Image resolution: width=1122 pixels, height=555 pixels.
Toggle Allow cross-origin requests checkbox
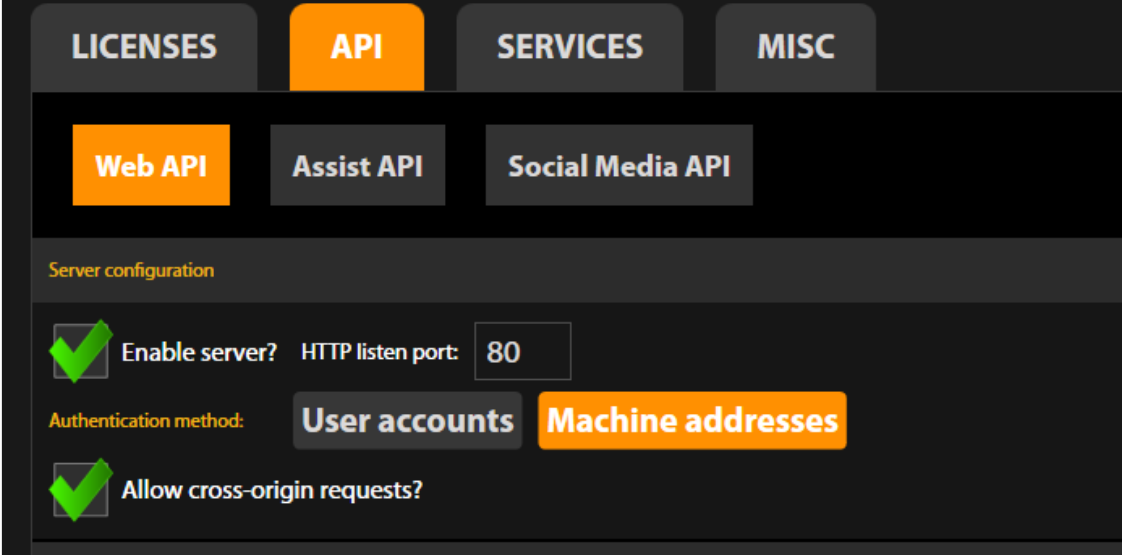click(x=80, y=490)
